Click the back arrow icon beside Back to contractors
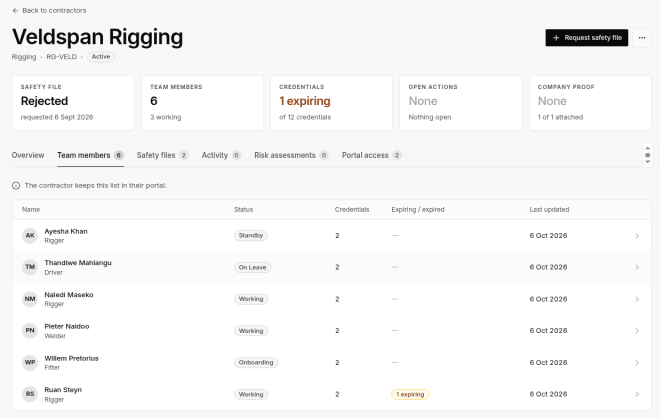The width and height of the screenshot is (660, 418). coord(16,11)
